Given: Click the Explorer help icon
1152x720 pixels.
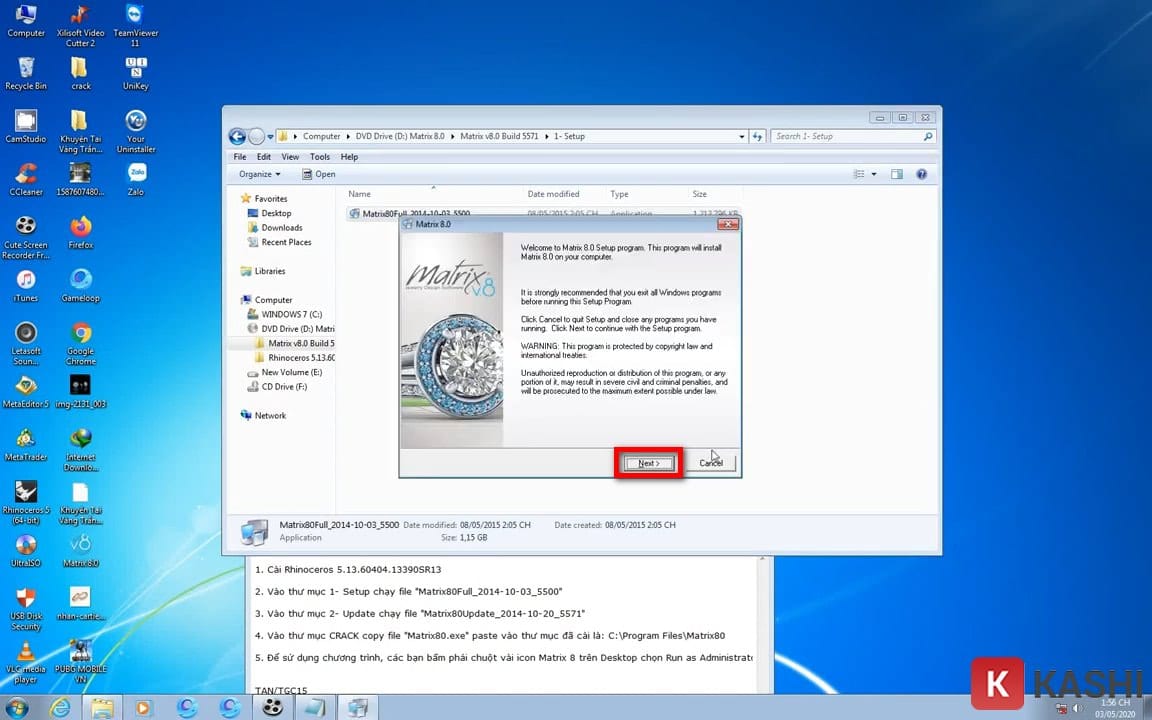Looking at the screenshot, I should point(921,174).
